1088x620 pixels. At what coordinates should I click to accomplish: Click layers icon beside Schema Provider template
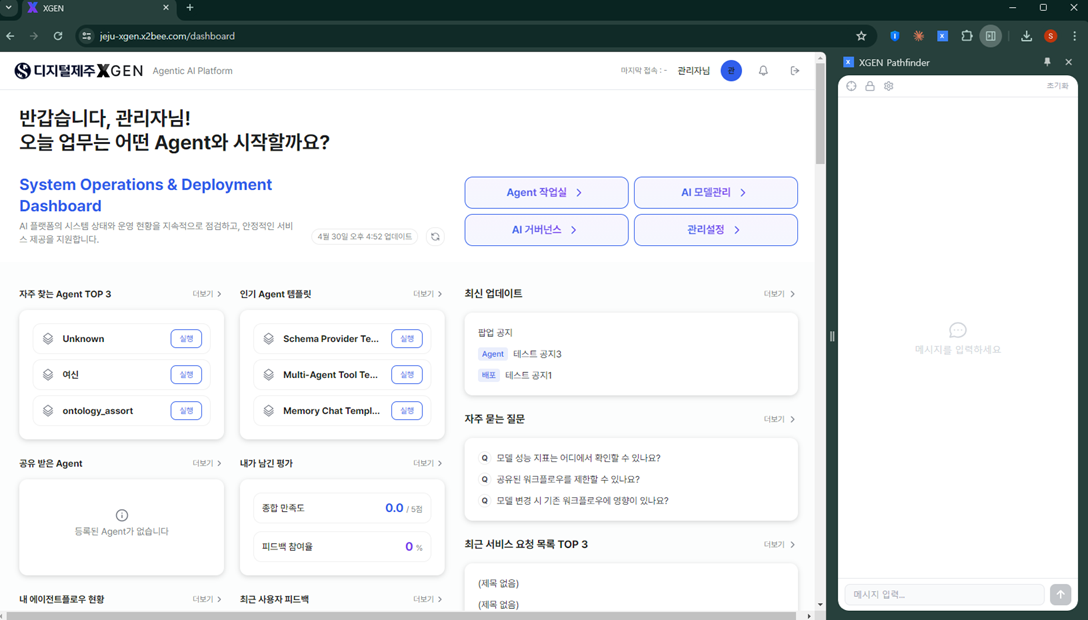click(269, 338)
